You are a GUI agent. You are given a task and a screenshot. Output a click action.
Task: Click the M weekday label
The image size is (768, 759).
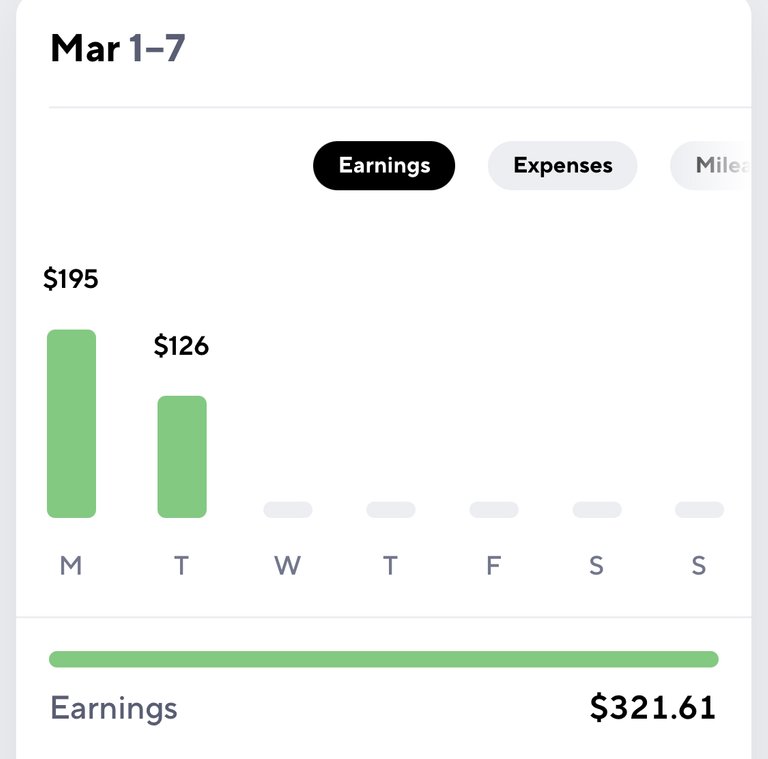[71, 566]
